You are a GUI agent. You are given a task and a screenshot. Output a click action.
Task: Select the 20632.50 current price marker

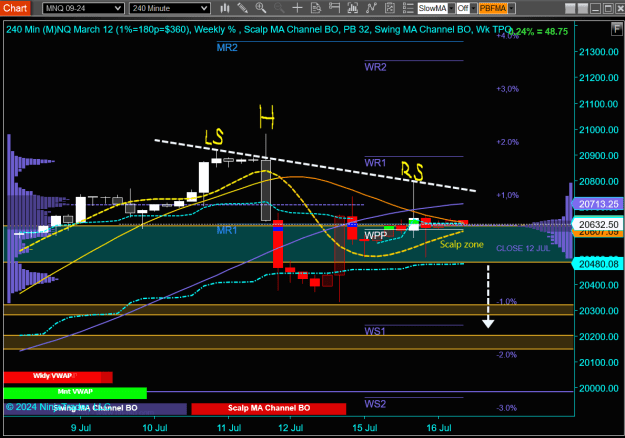[x=598, y=224]
